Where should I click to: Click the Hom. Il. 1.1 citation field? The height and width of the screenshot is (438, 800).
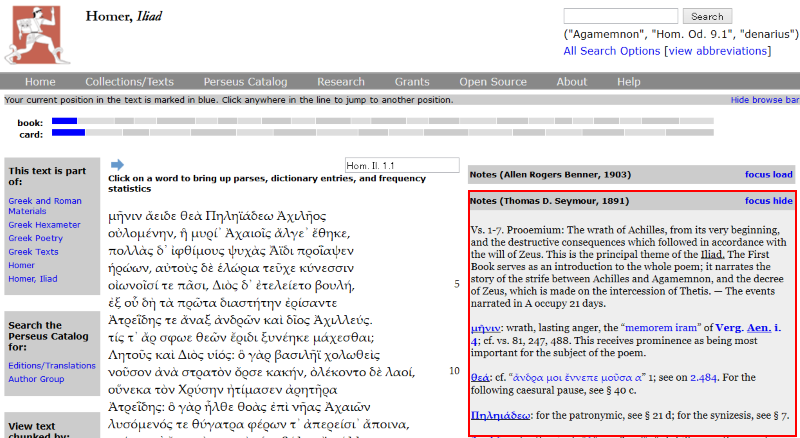[x=402, y=165]
